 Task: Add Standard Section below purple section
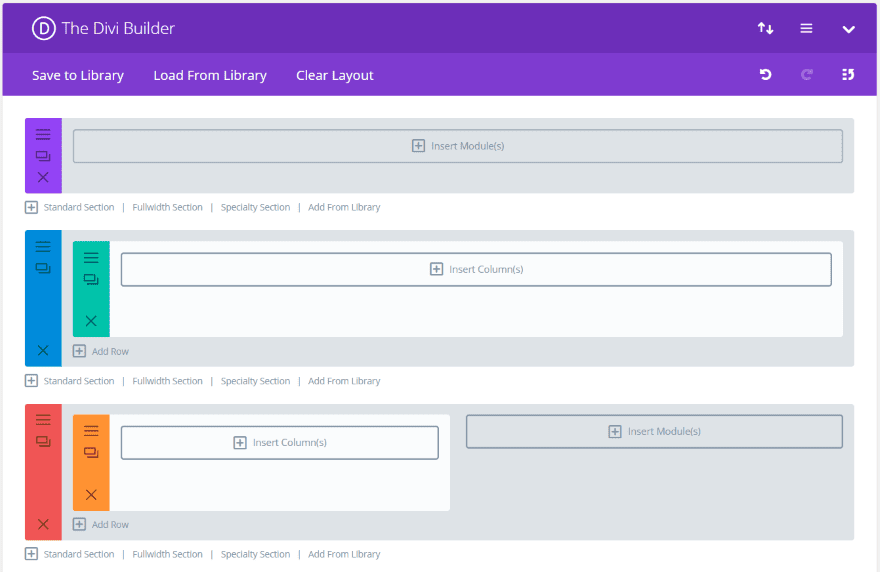pos(79,207)
